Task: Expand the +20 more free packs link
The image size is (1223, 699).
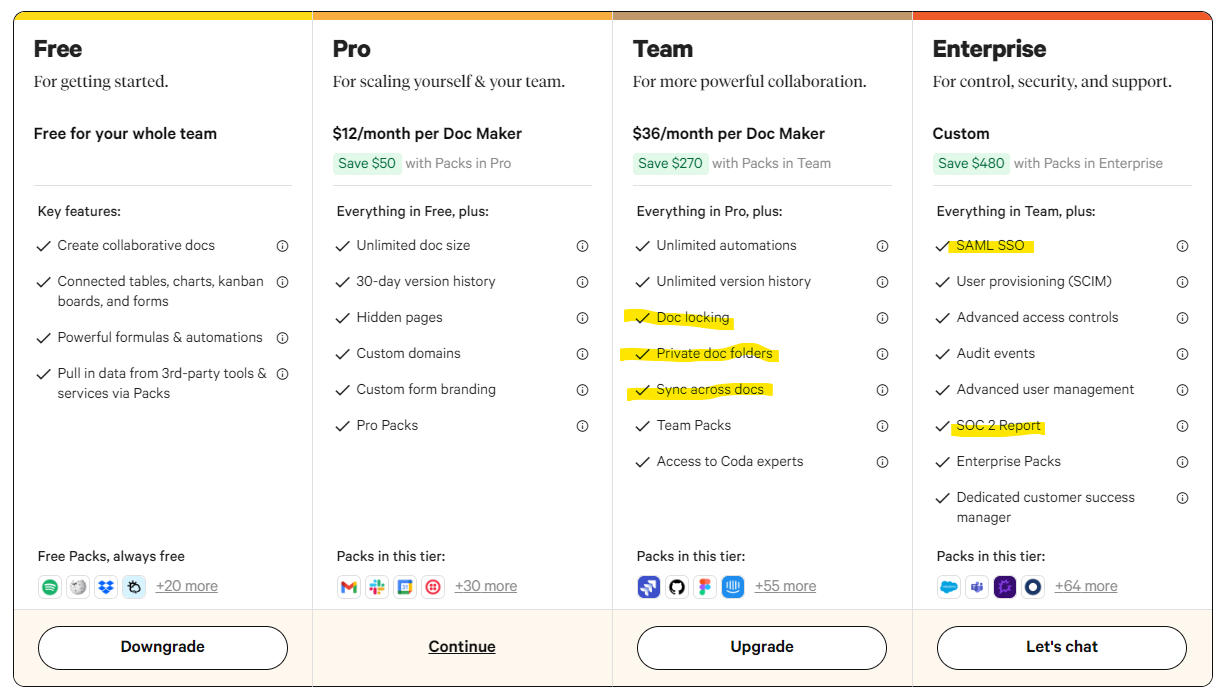Action: click(x=187, y=587)
